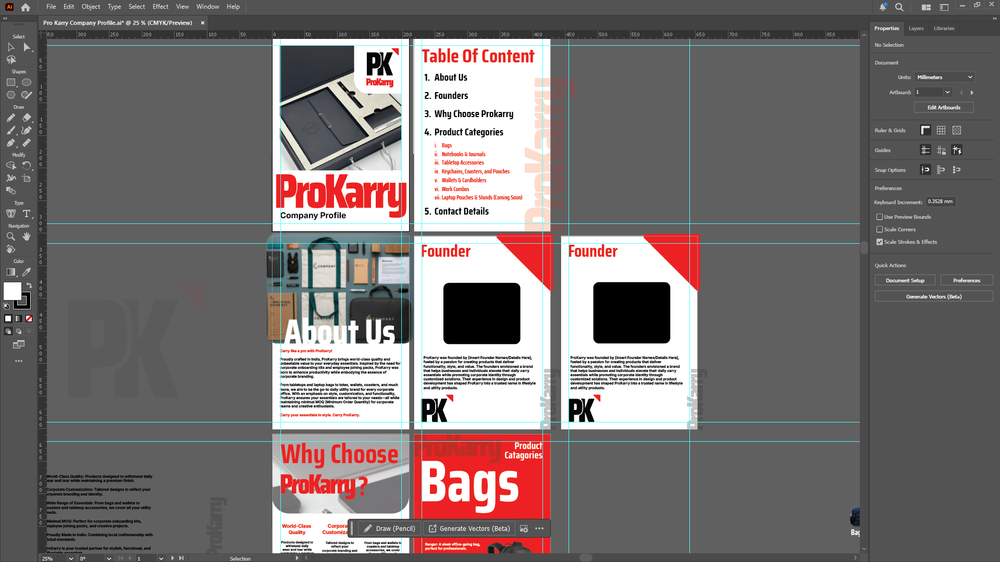Pick the Pencil draw tool

click(11, 117)
